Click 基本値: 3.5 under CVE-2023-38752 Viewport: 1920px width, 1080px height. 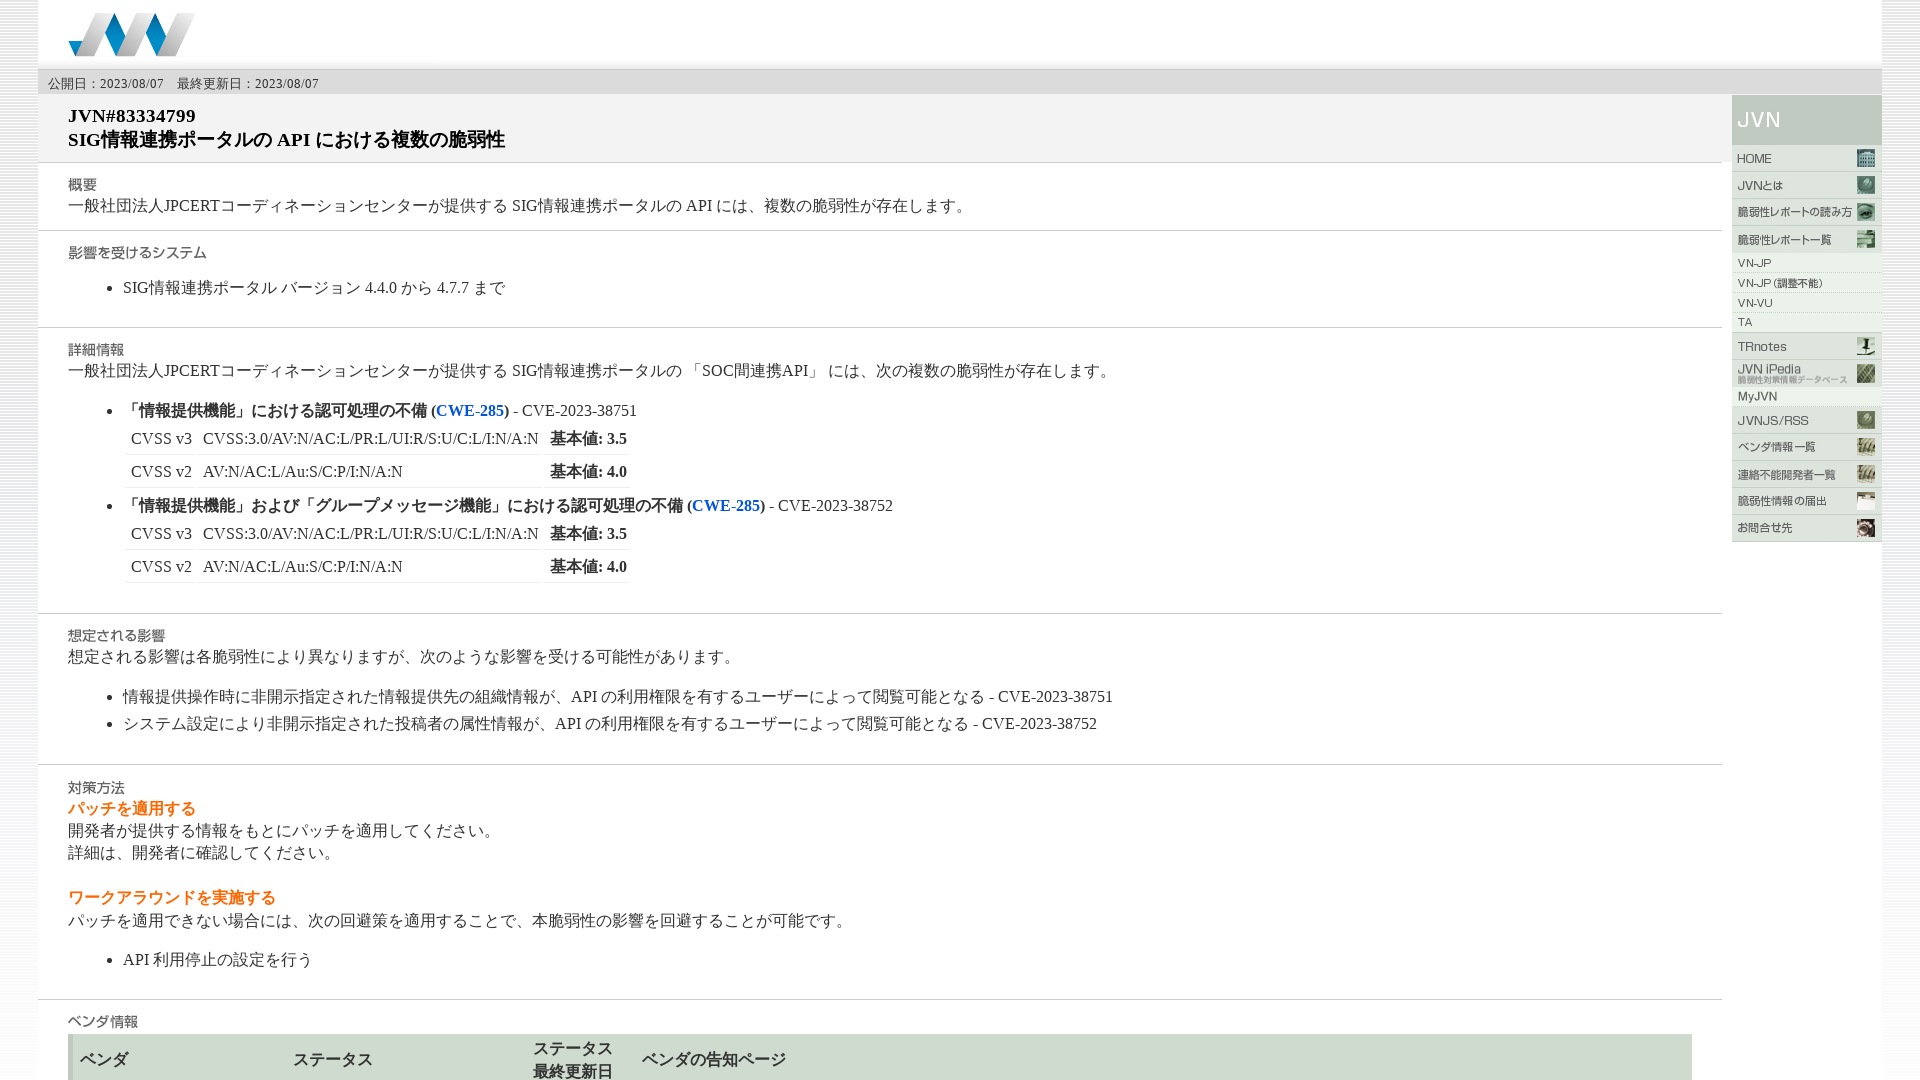[x=588, y=534]
